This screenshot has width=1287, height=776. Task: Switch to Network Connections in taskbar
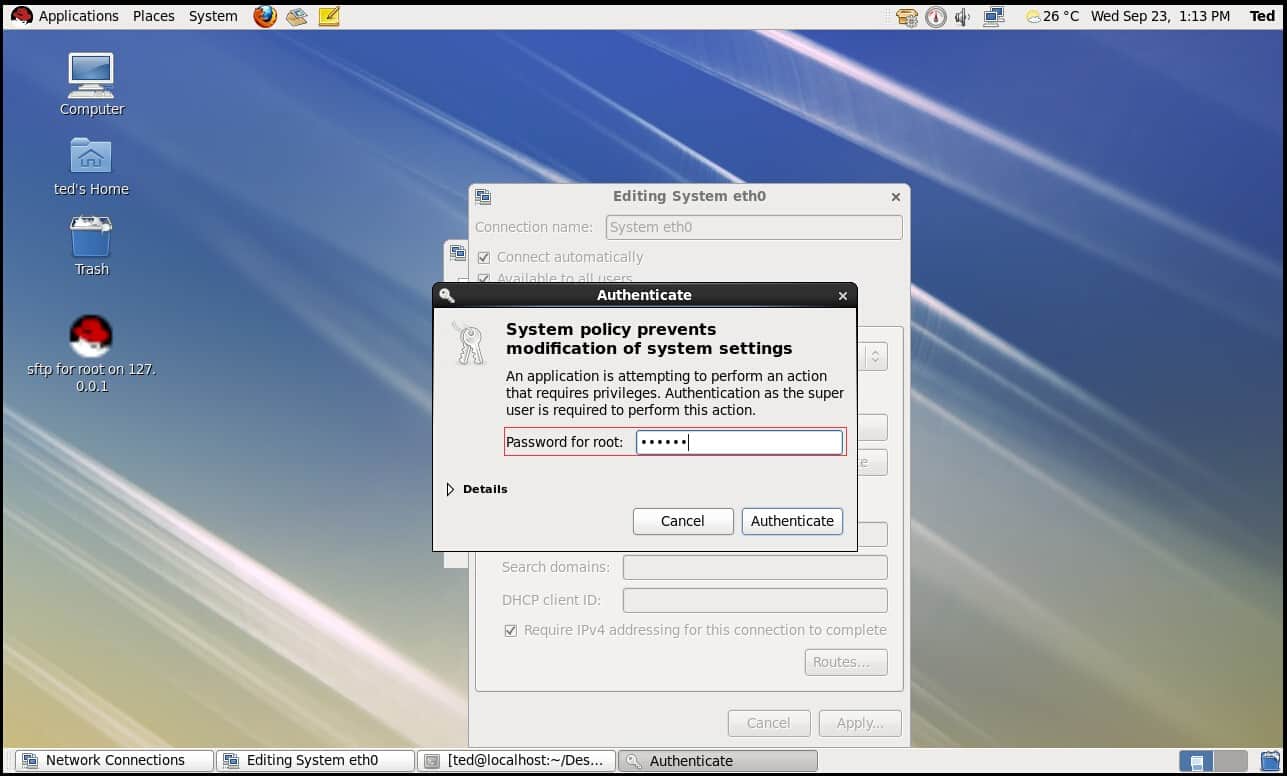(113, 760)
